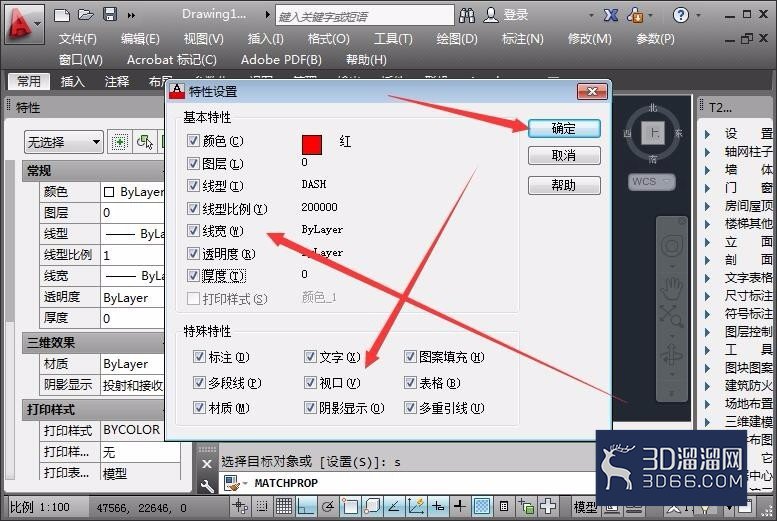777x521 pixels.
Task: Uncheck the 线型比例(Y) checkbox
Action: (193, 208)
